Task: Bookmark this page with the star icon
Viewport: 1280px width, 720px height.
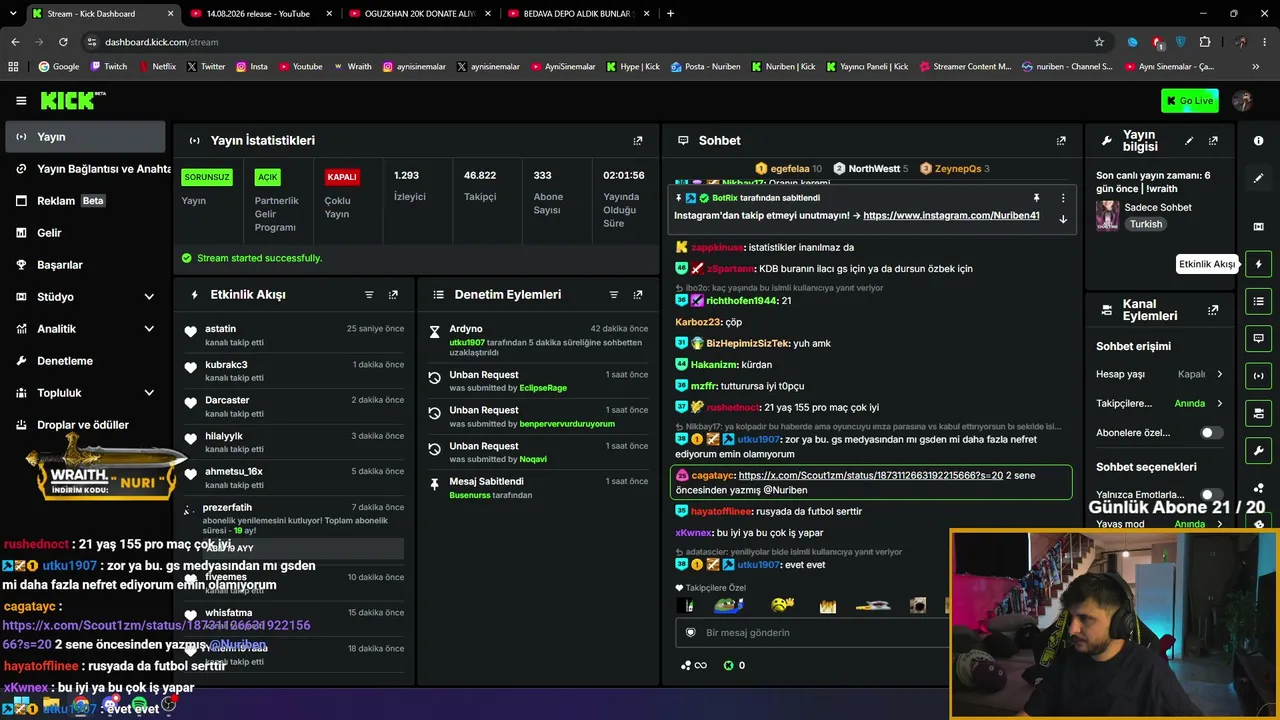Action: pyautogui.click(x=1099, y=42)
